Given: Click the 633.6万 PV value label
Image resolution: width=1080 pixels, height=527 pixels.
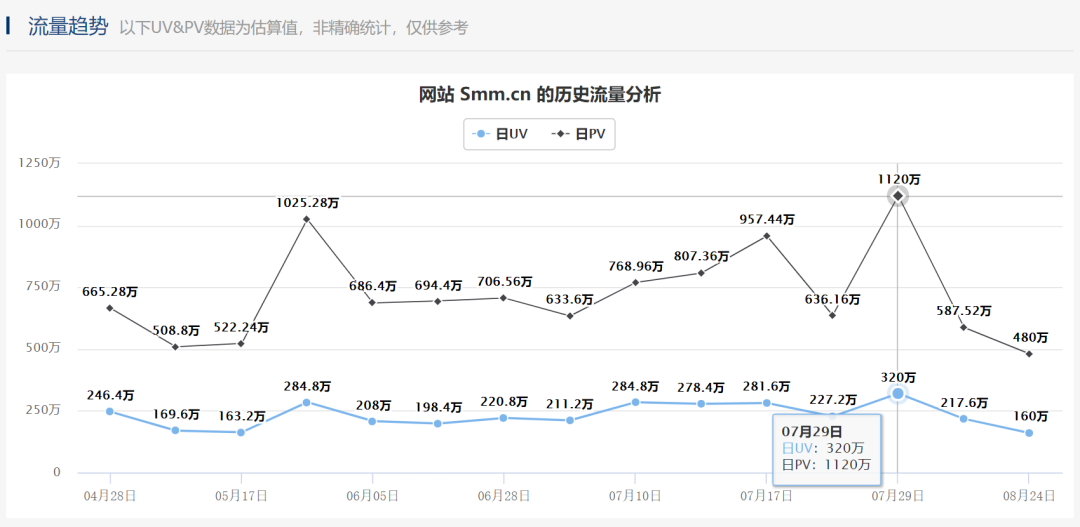Looking at the screenshot, I should tap(570, 300).
